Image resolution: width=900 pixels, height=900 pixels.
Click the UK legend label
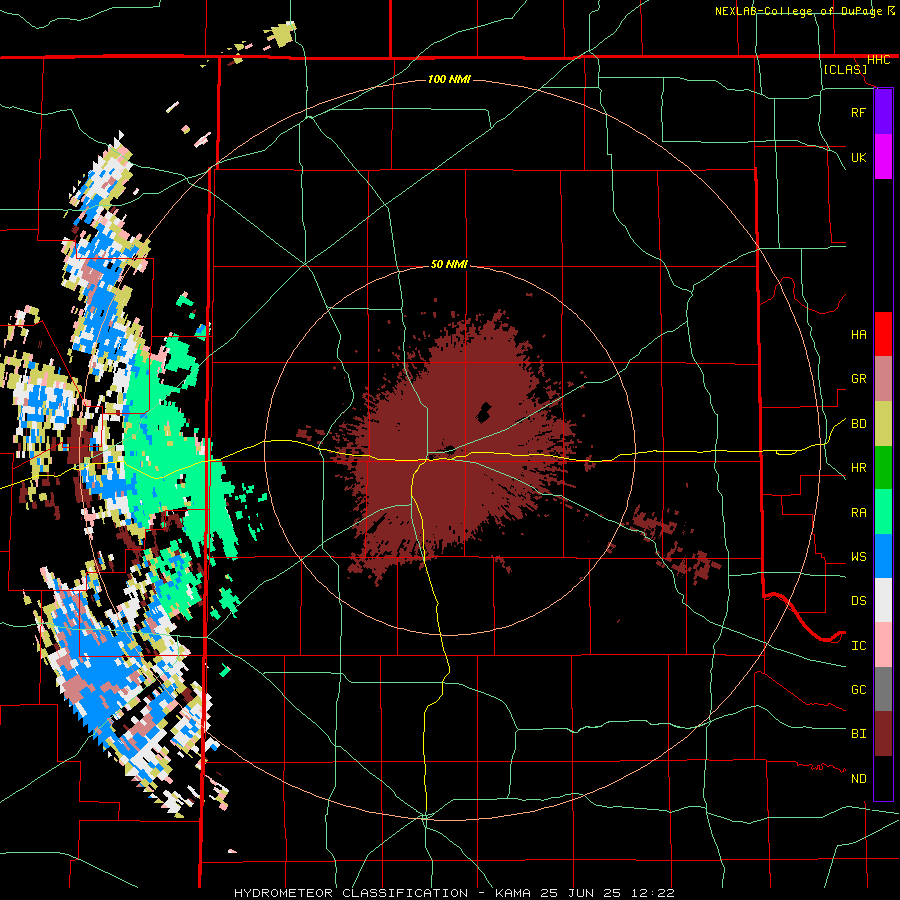click(858, 157)
